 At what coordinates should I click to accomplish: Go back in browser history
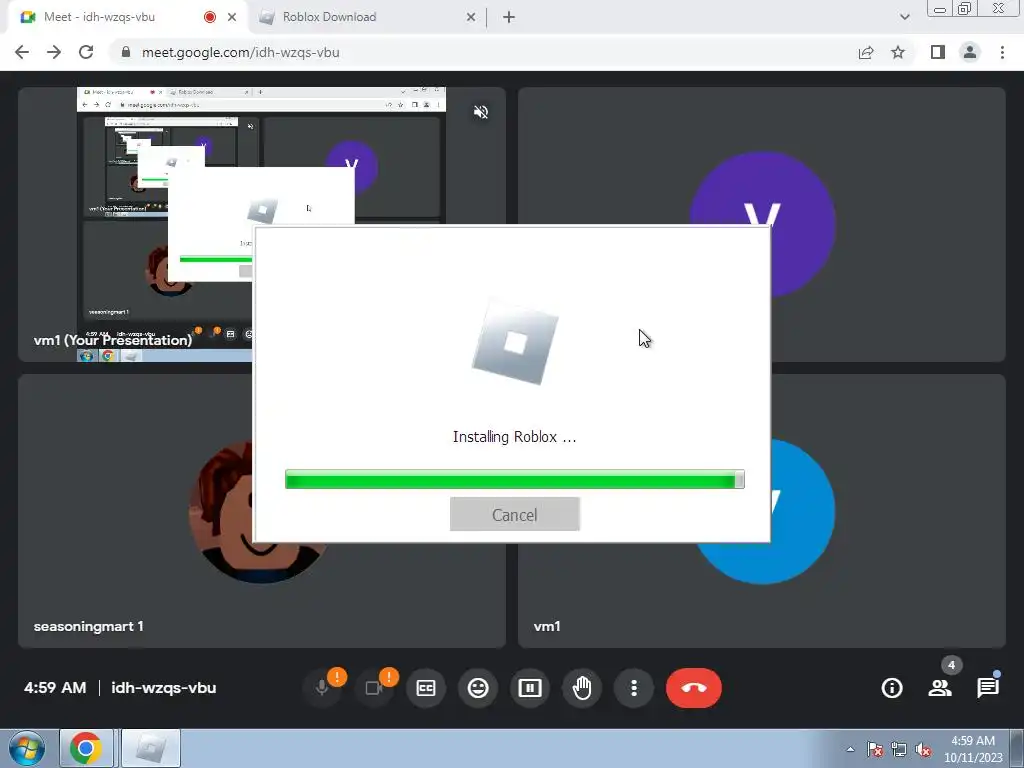(22, 52)
